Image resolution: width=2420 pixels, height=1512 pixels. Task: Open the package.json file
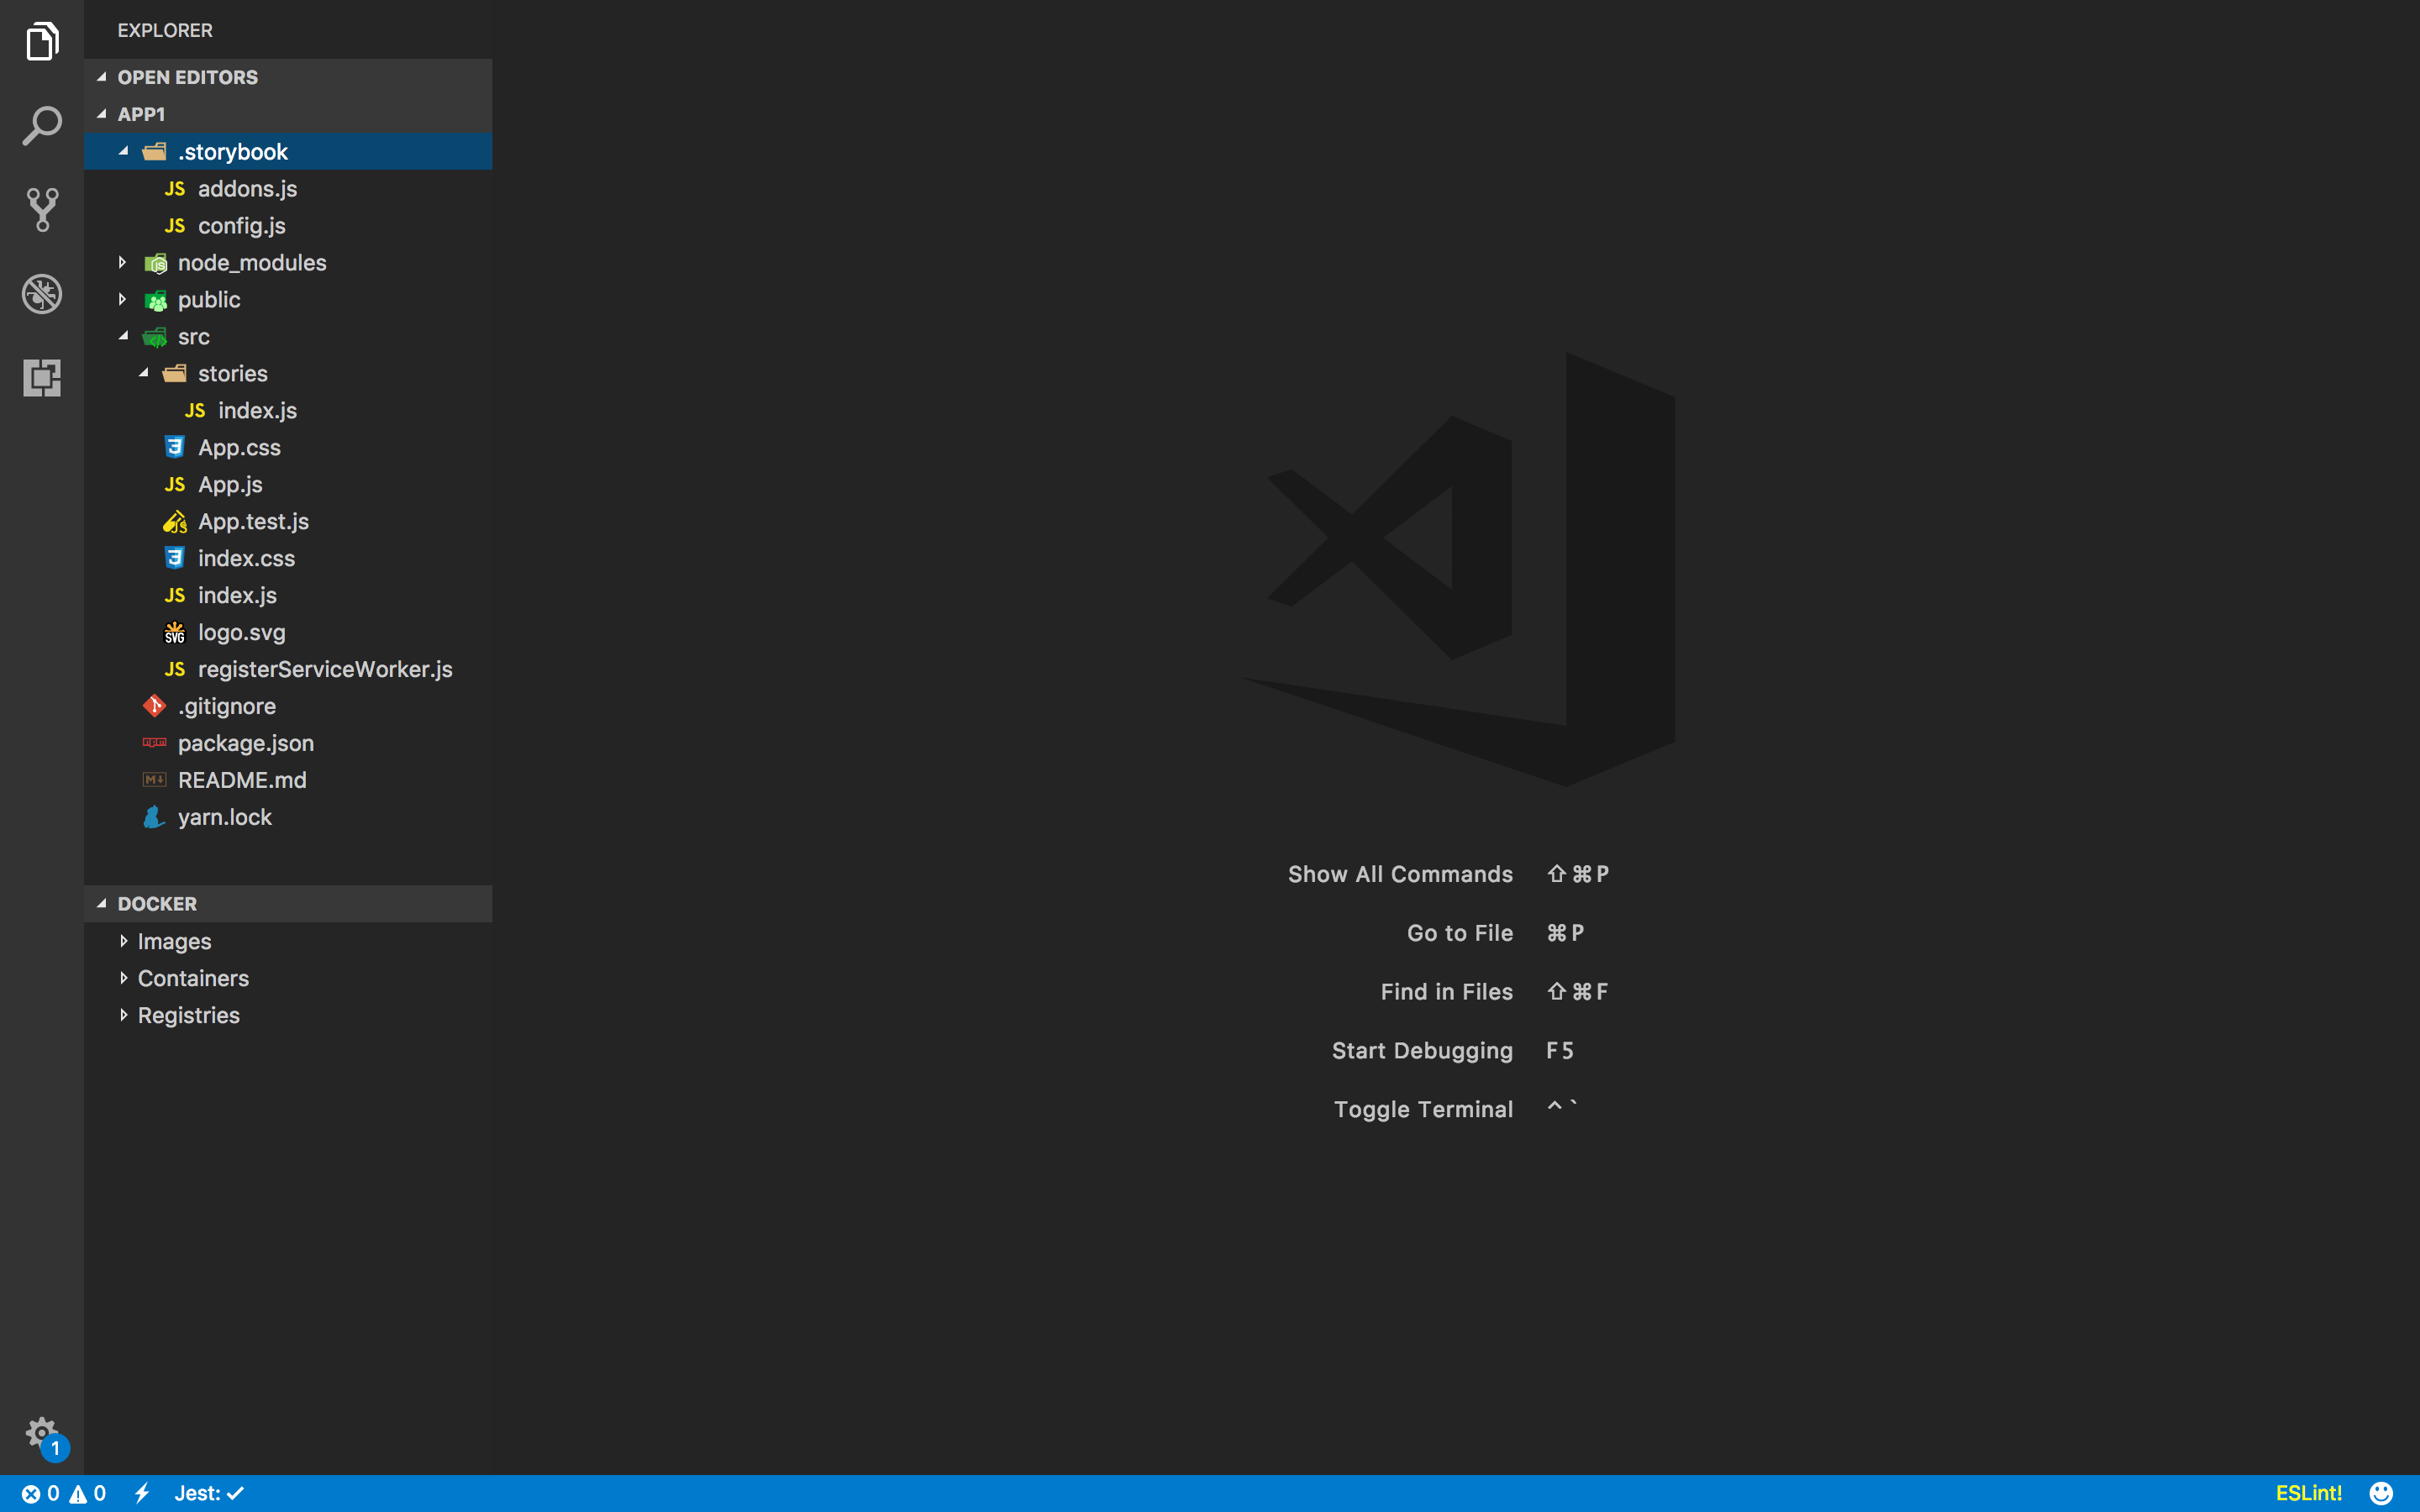click(x=245, y=743)
